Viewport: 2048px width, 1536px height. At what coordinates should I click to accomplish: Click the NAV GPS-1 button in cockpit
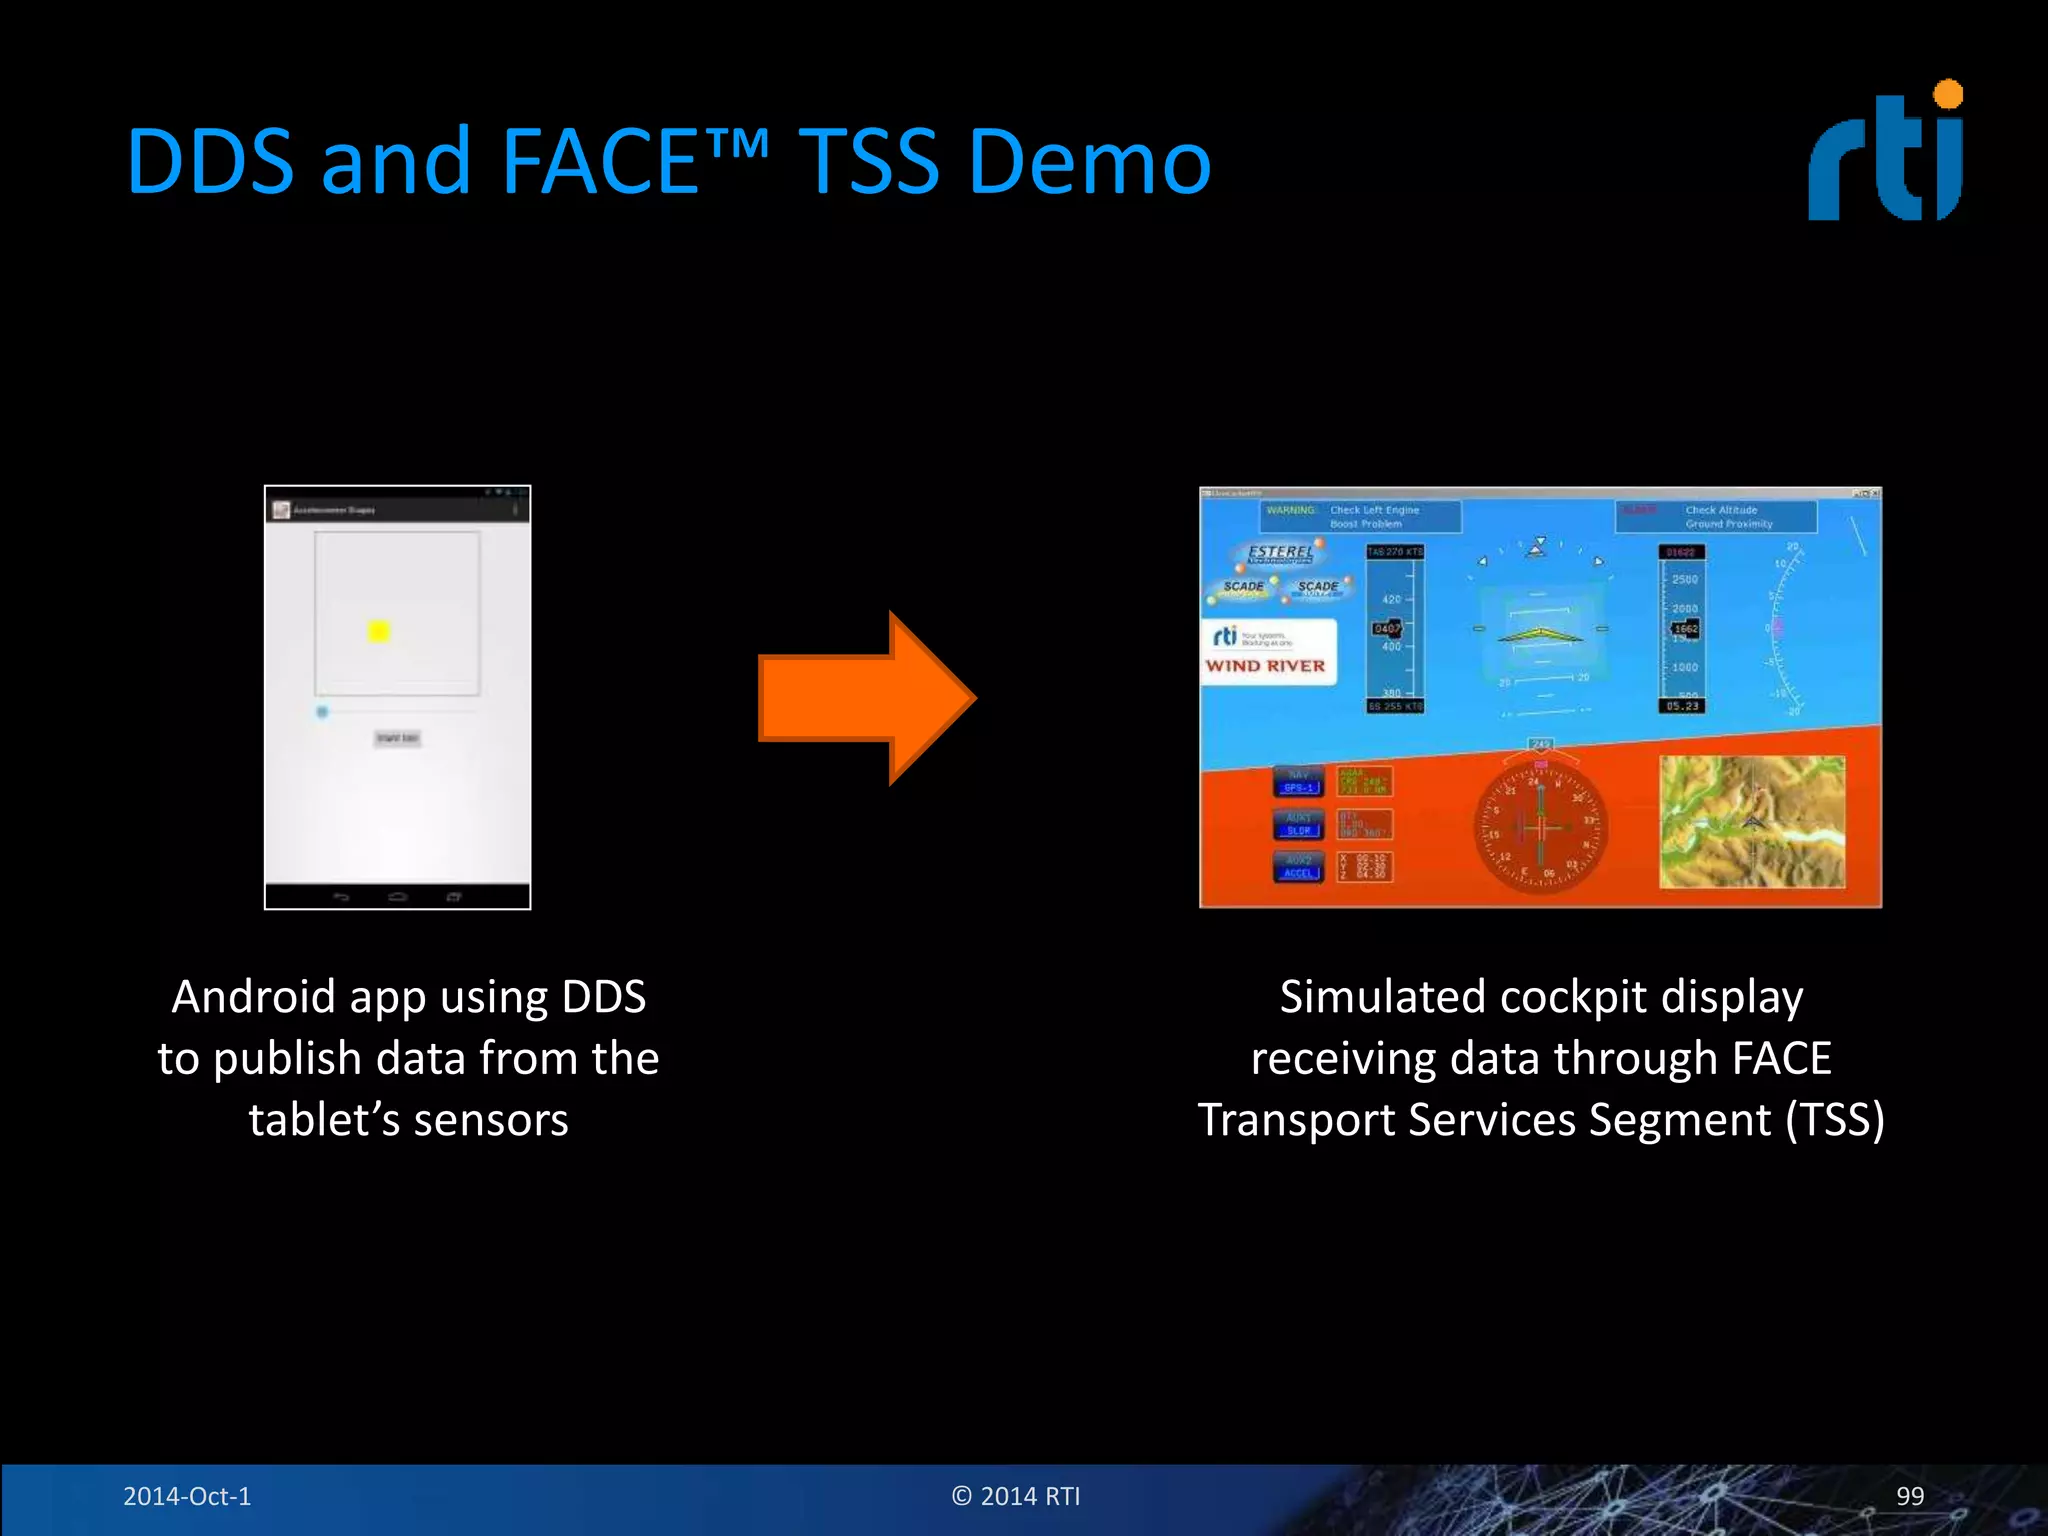coord(1299,782)
